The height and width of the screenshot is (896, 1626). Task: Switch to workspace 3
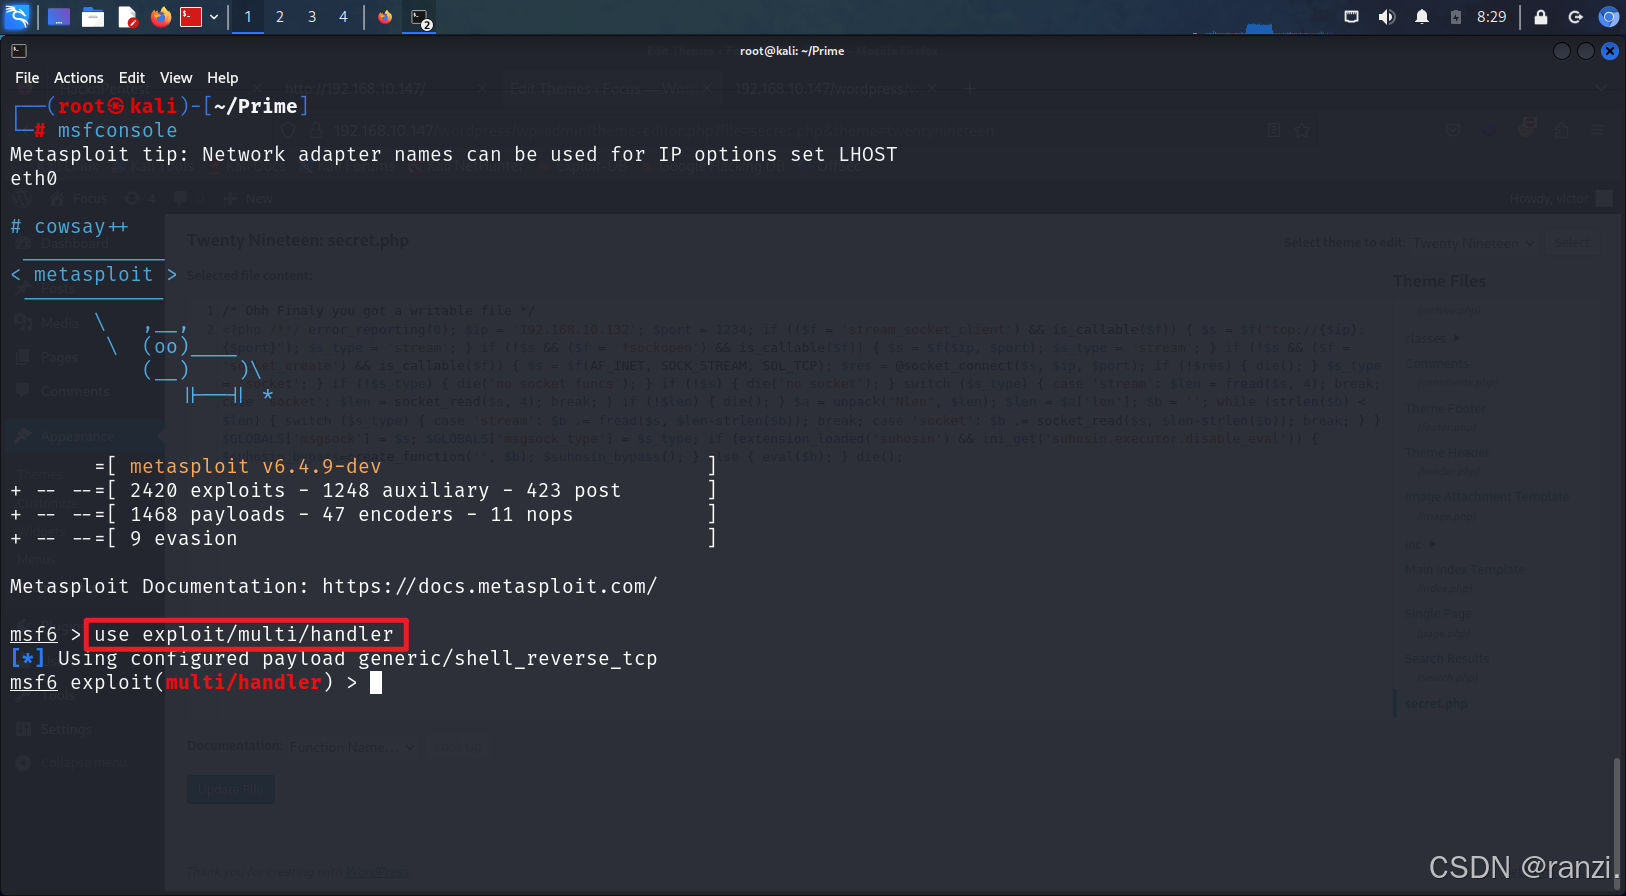click(312, 17)
